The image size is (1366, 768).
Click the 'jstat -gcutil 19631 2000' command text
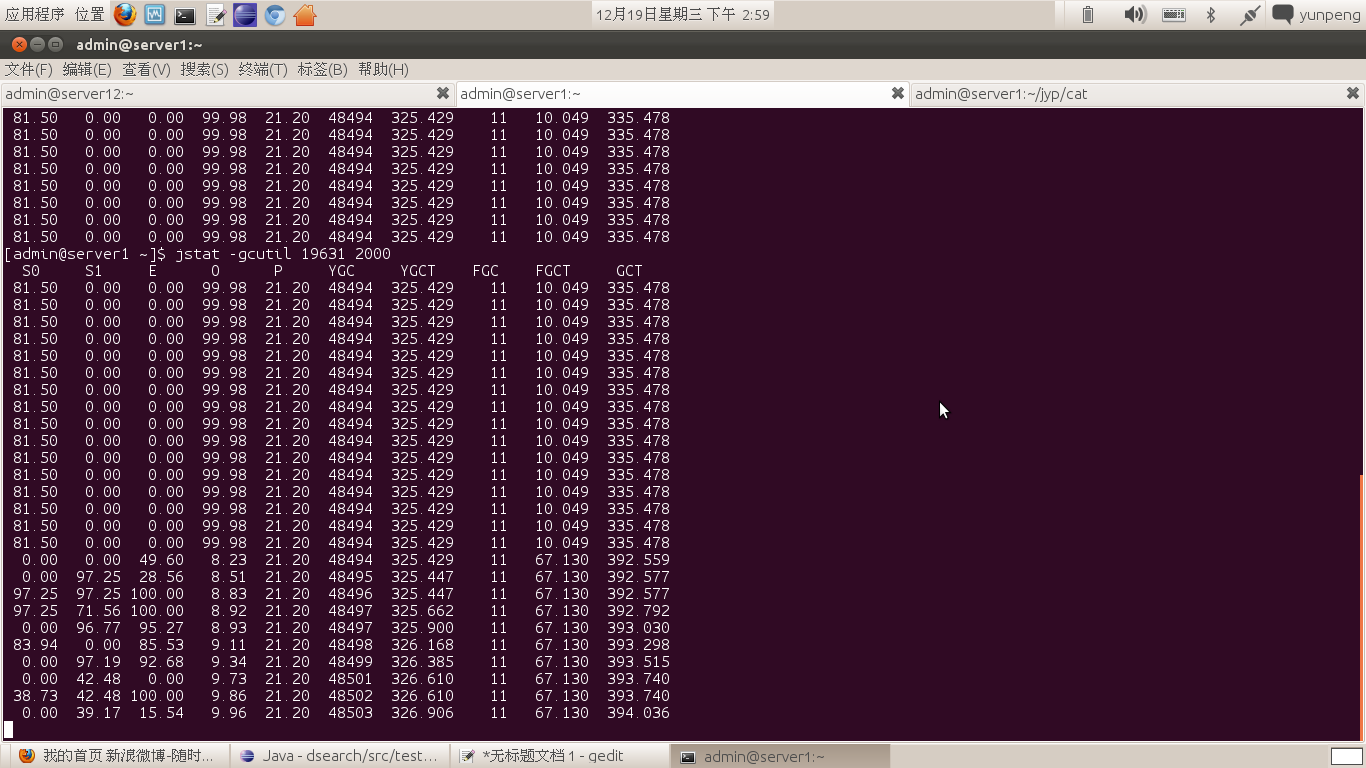(x=283, y=254)
